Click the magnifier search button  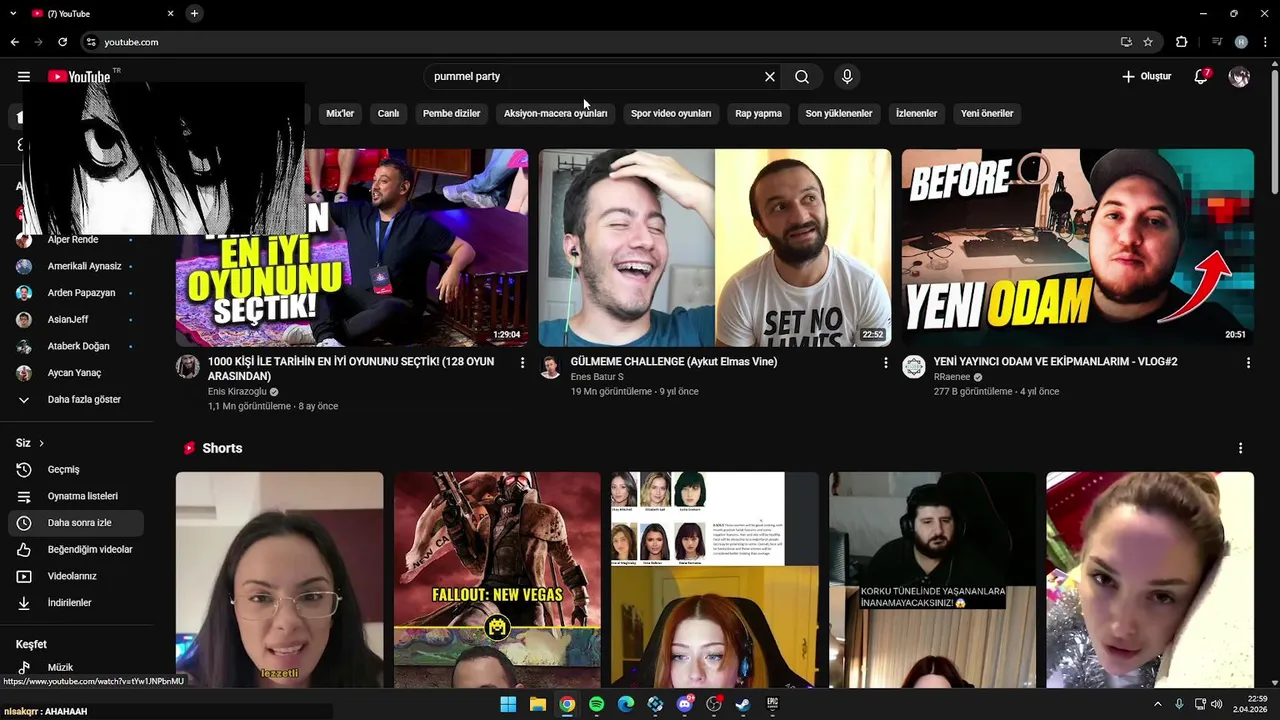click(802, 77)
